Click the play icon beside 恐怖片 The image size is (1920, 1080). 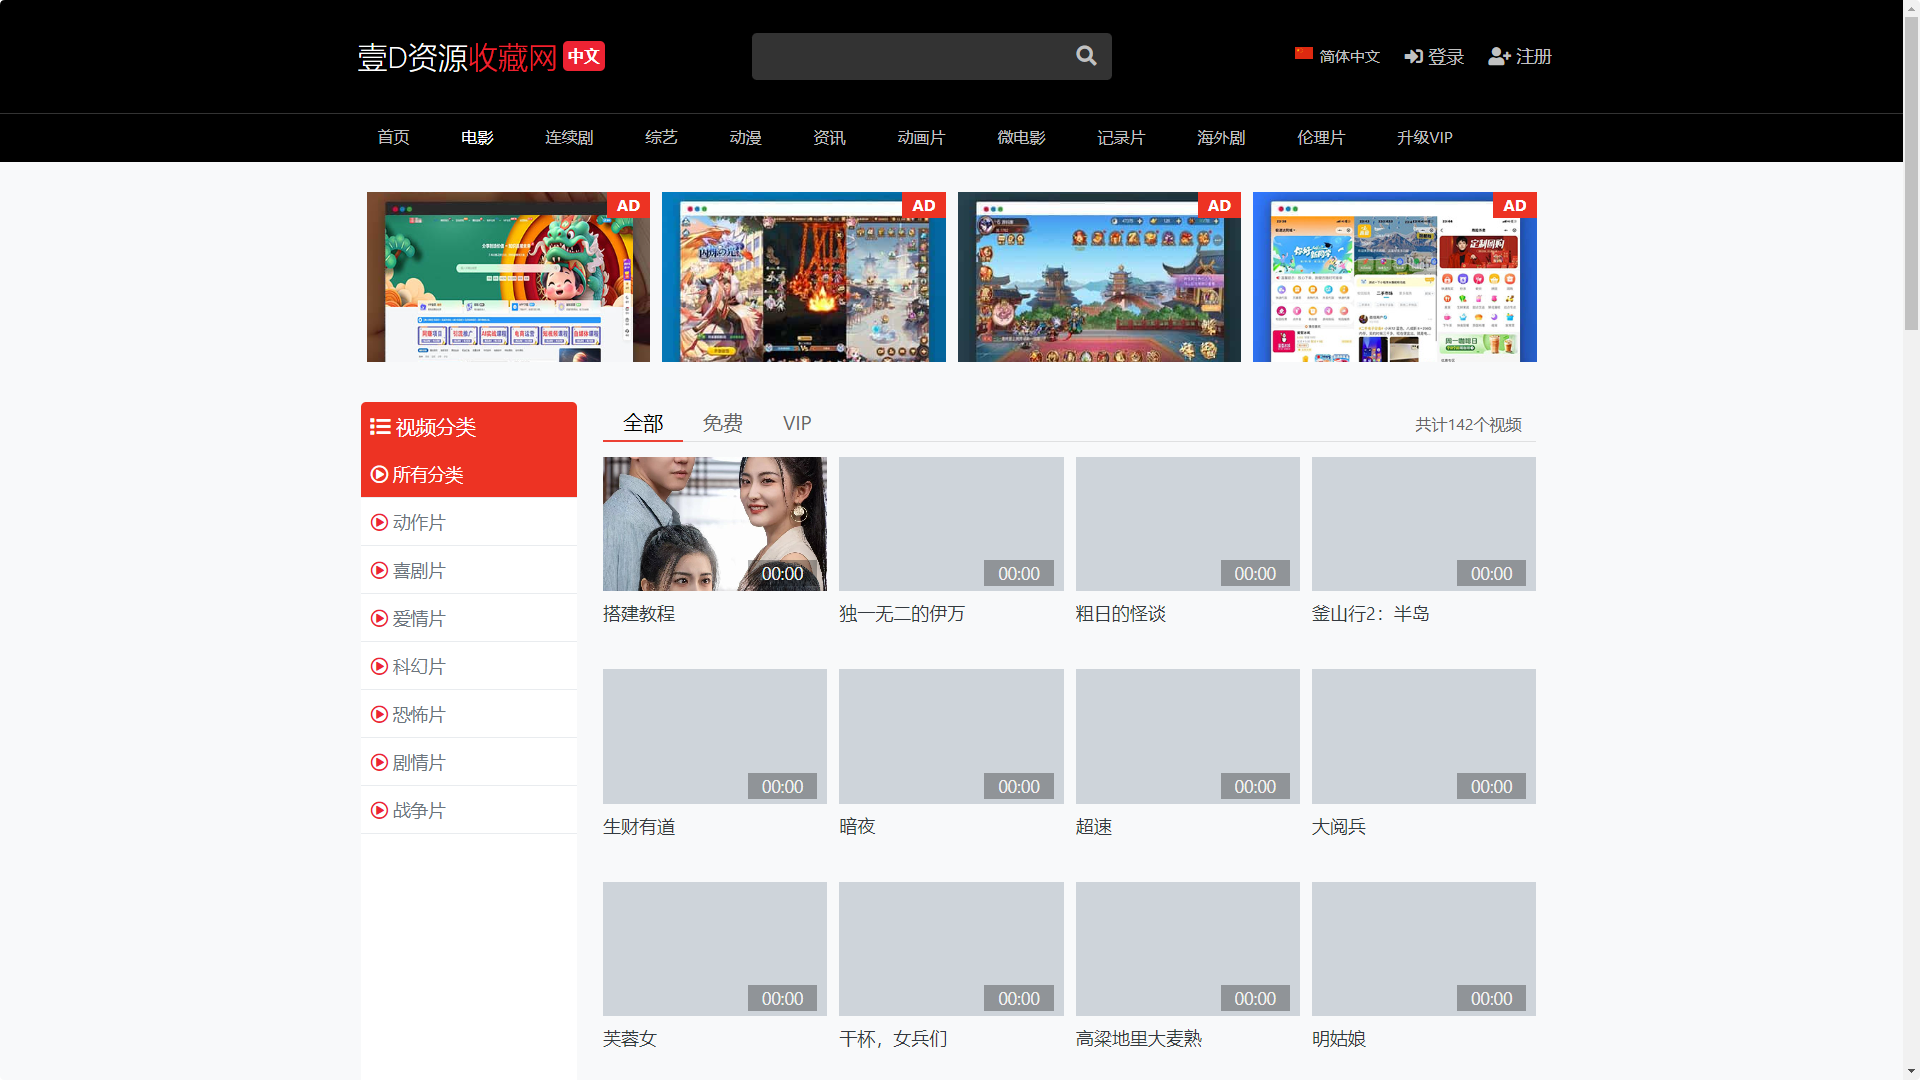pos(379,714)
